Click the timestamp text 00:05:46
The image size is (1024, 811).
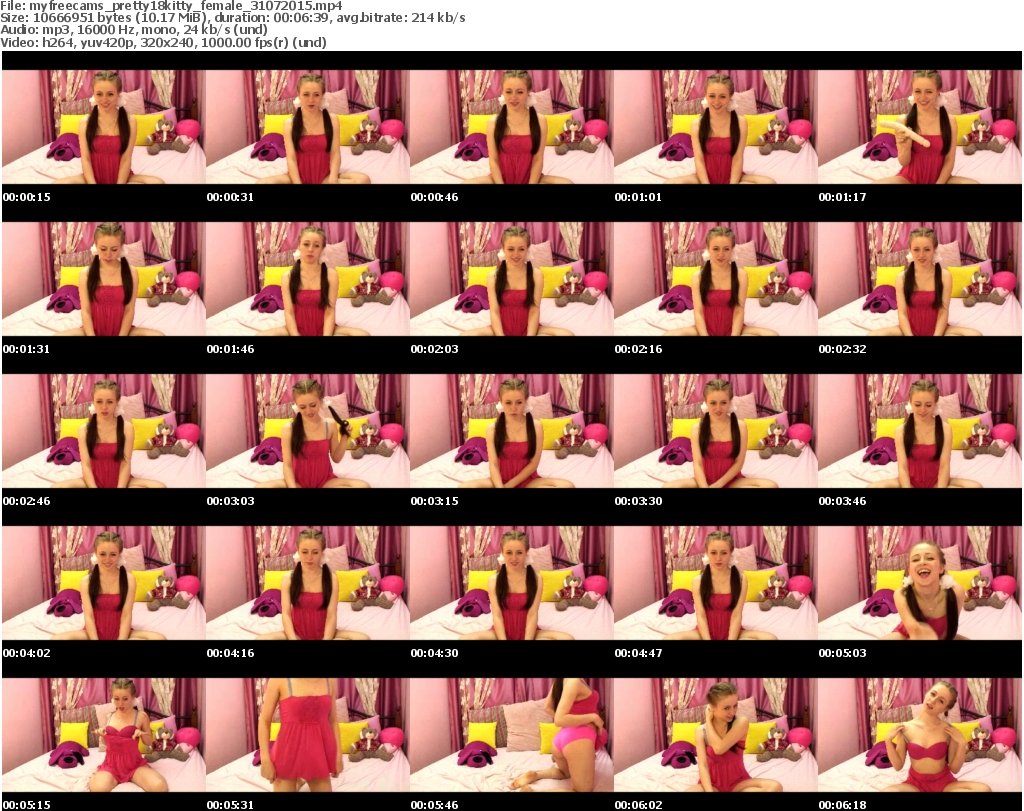(x=434, y=805)
